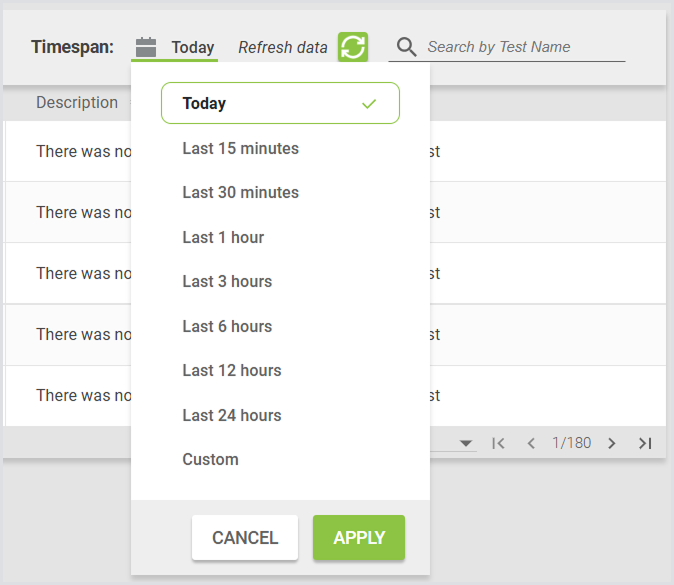
Task: Select Last 1 hour option
Action: [223, 237]
